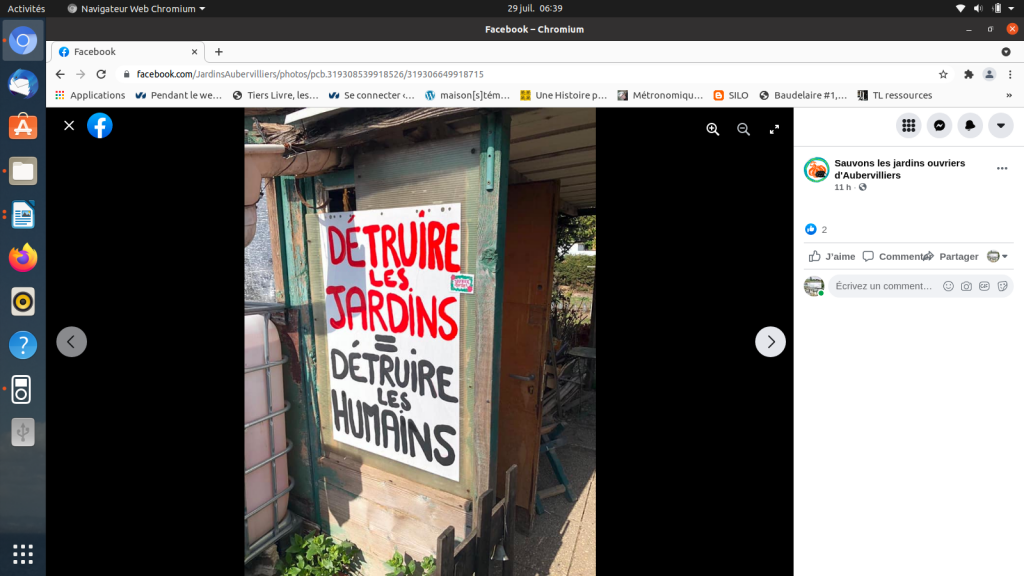Zoom out of the photo

(743, 129)
